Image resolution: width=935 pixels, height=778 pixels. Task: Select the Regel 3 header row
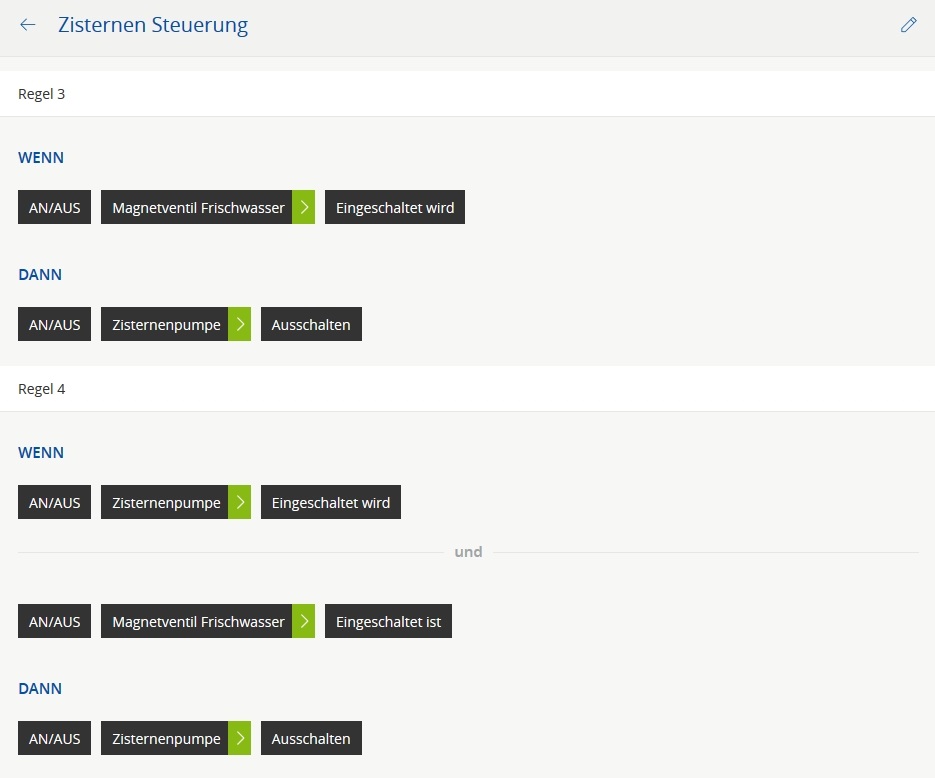click(x=467, y=94)
